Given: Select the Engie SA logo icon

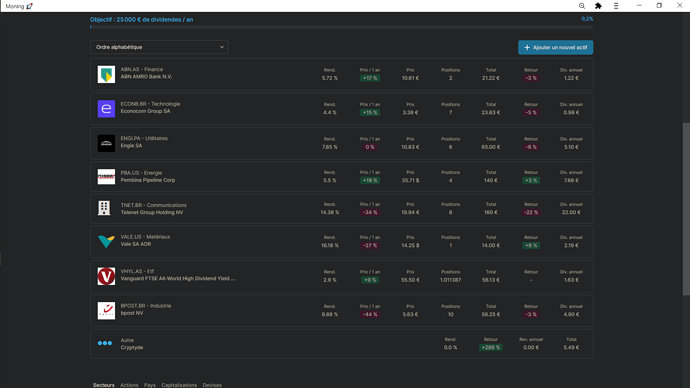Looking at the screenshot, I should (x=106, y=143).
